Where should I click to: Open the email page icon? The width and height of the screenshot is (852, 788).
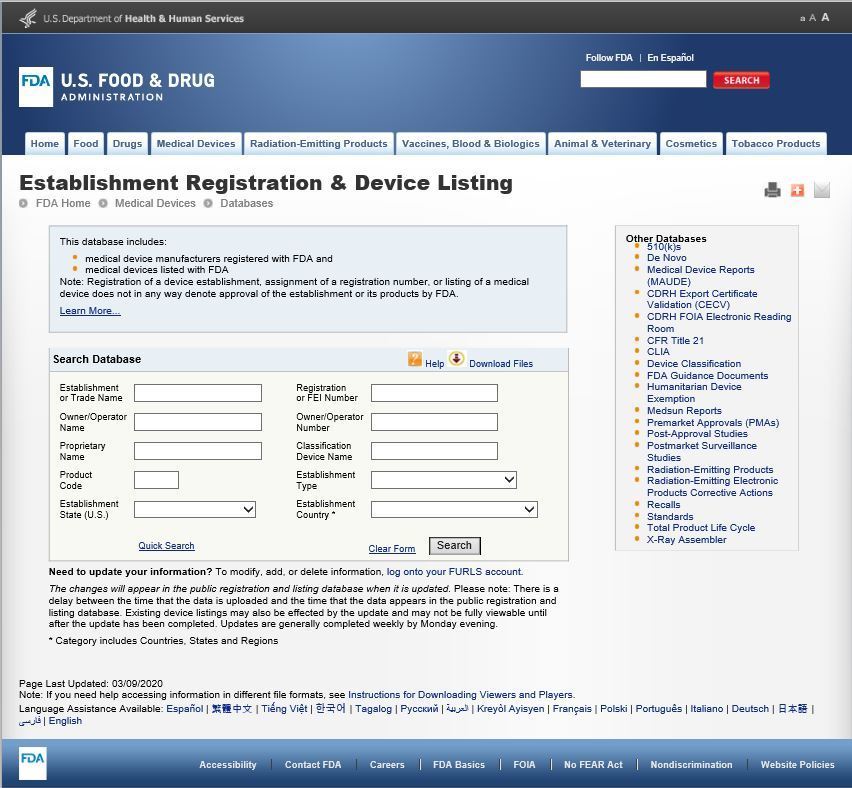(822, 189)
